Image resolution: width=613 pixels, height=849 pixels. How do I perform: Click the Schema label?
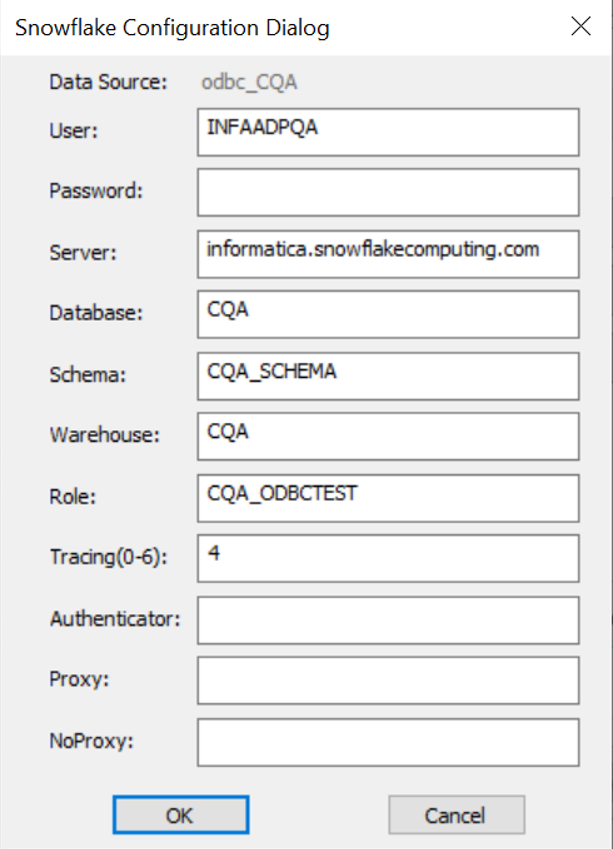coord(88,375)
